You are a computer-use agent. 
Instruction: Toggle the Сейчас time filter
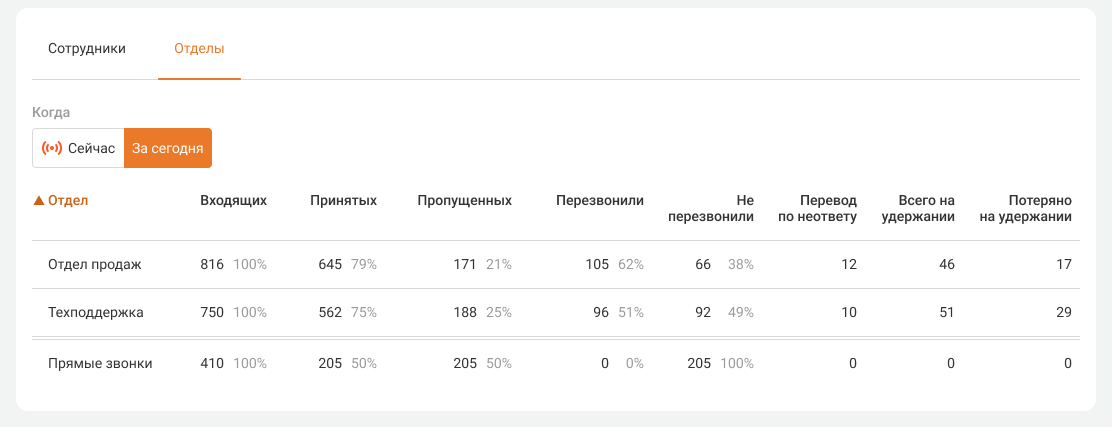coord(78,148)
